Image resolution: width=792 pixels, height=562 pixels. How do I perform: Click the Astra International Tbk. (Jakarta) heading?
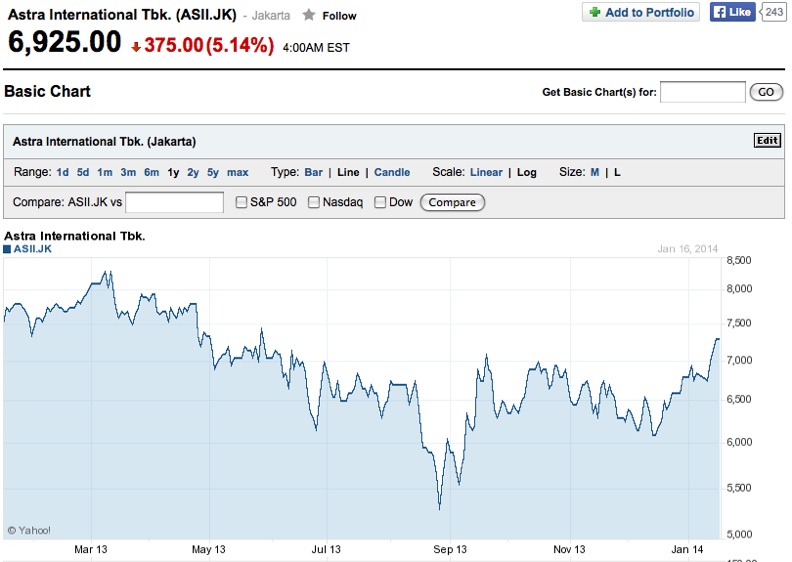[105, 142]
